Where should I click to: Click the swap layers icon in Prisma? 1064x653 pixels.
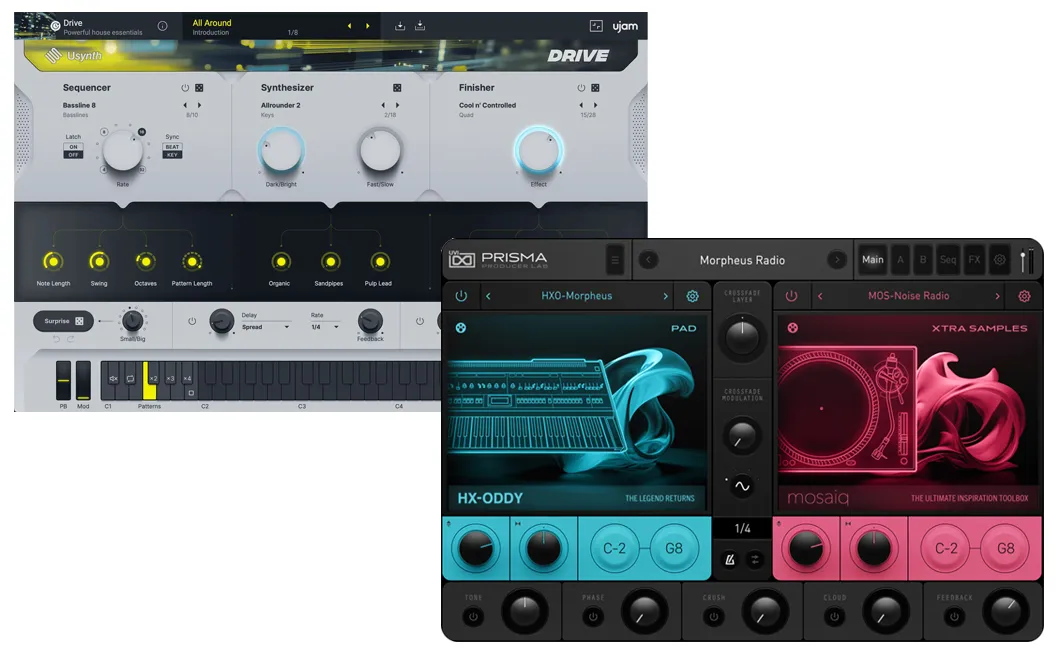[x=755, y=560]
